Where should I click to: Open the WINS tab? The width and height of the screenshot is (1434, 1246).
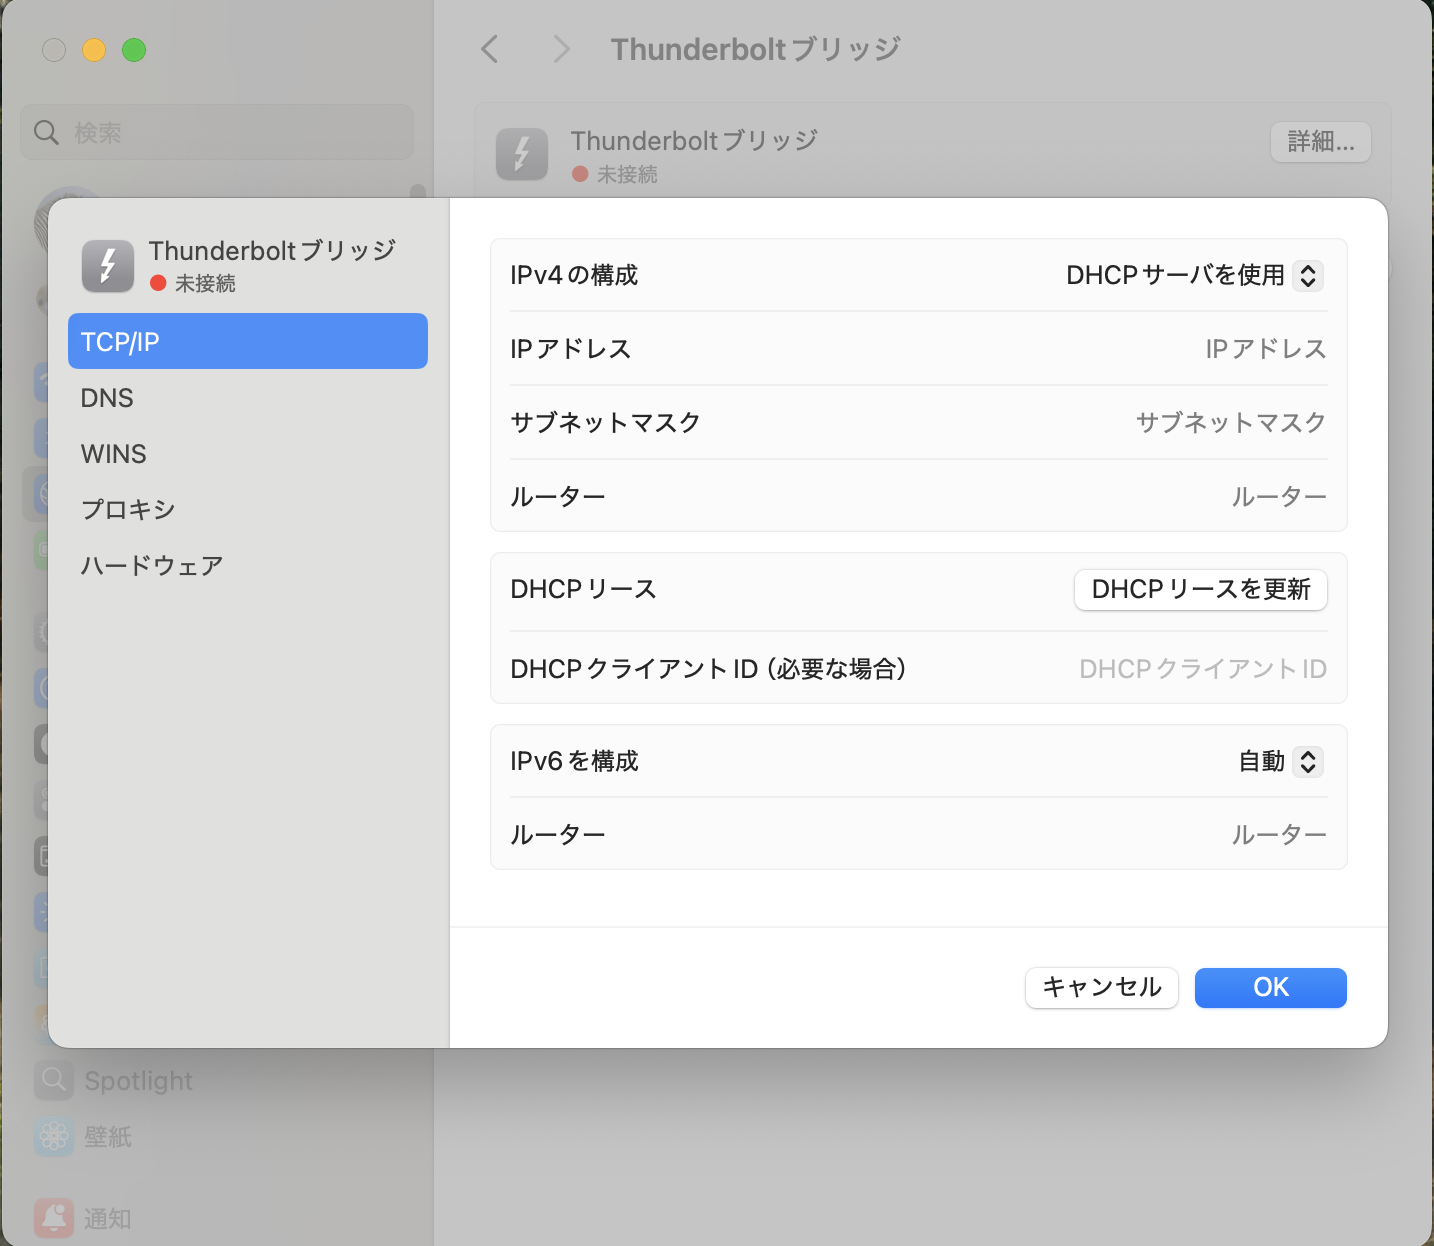(247, 453)
